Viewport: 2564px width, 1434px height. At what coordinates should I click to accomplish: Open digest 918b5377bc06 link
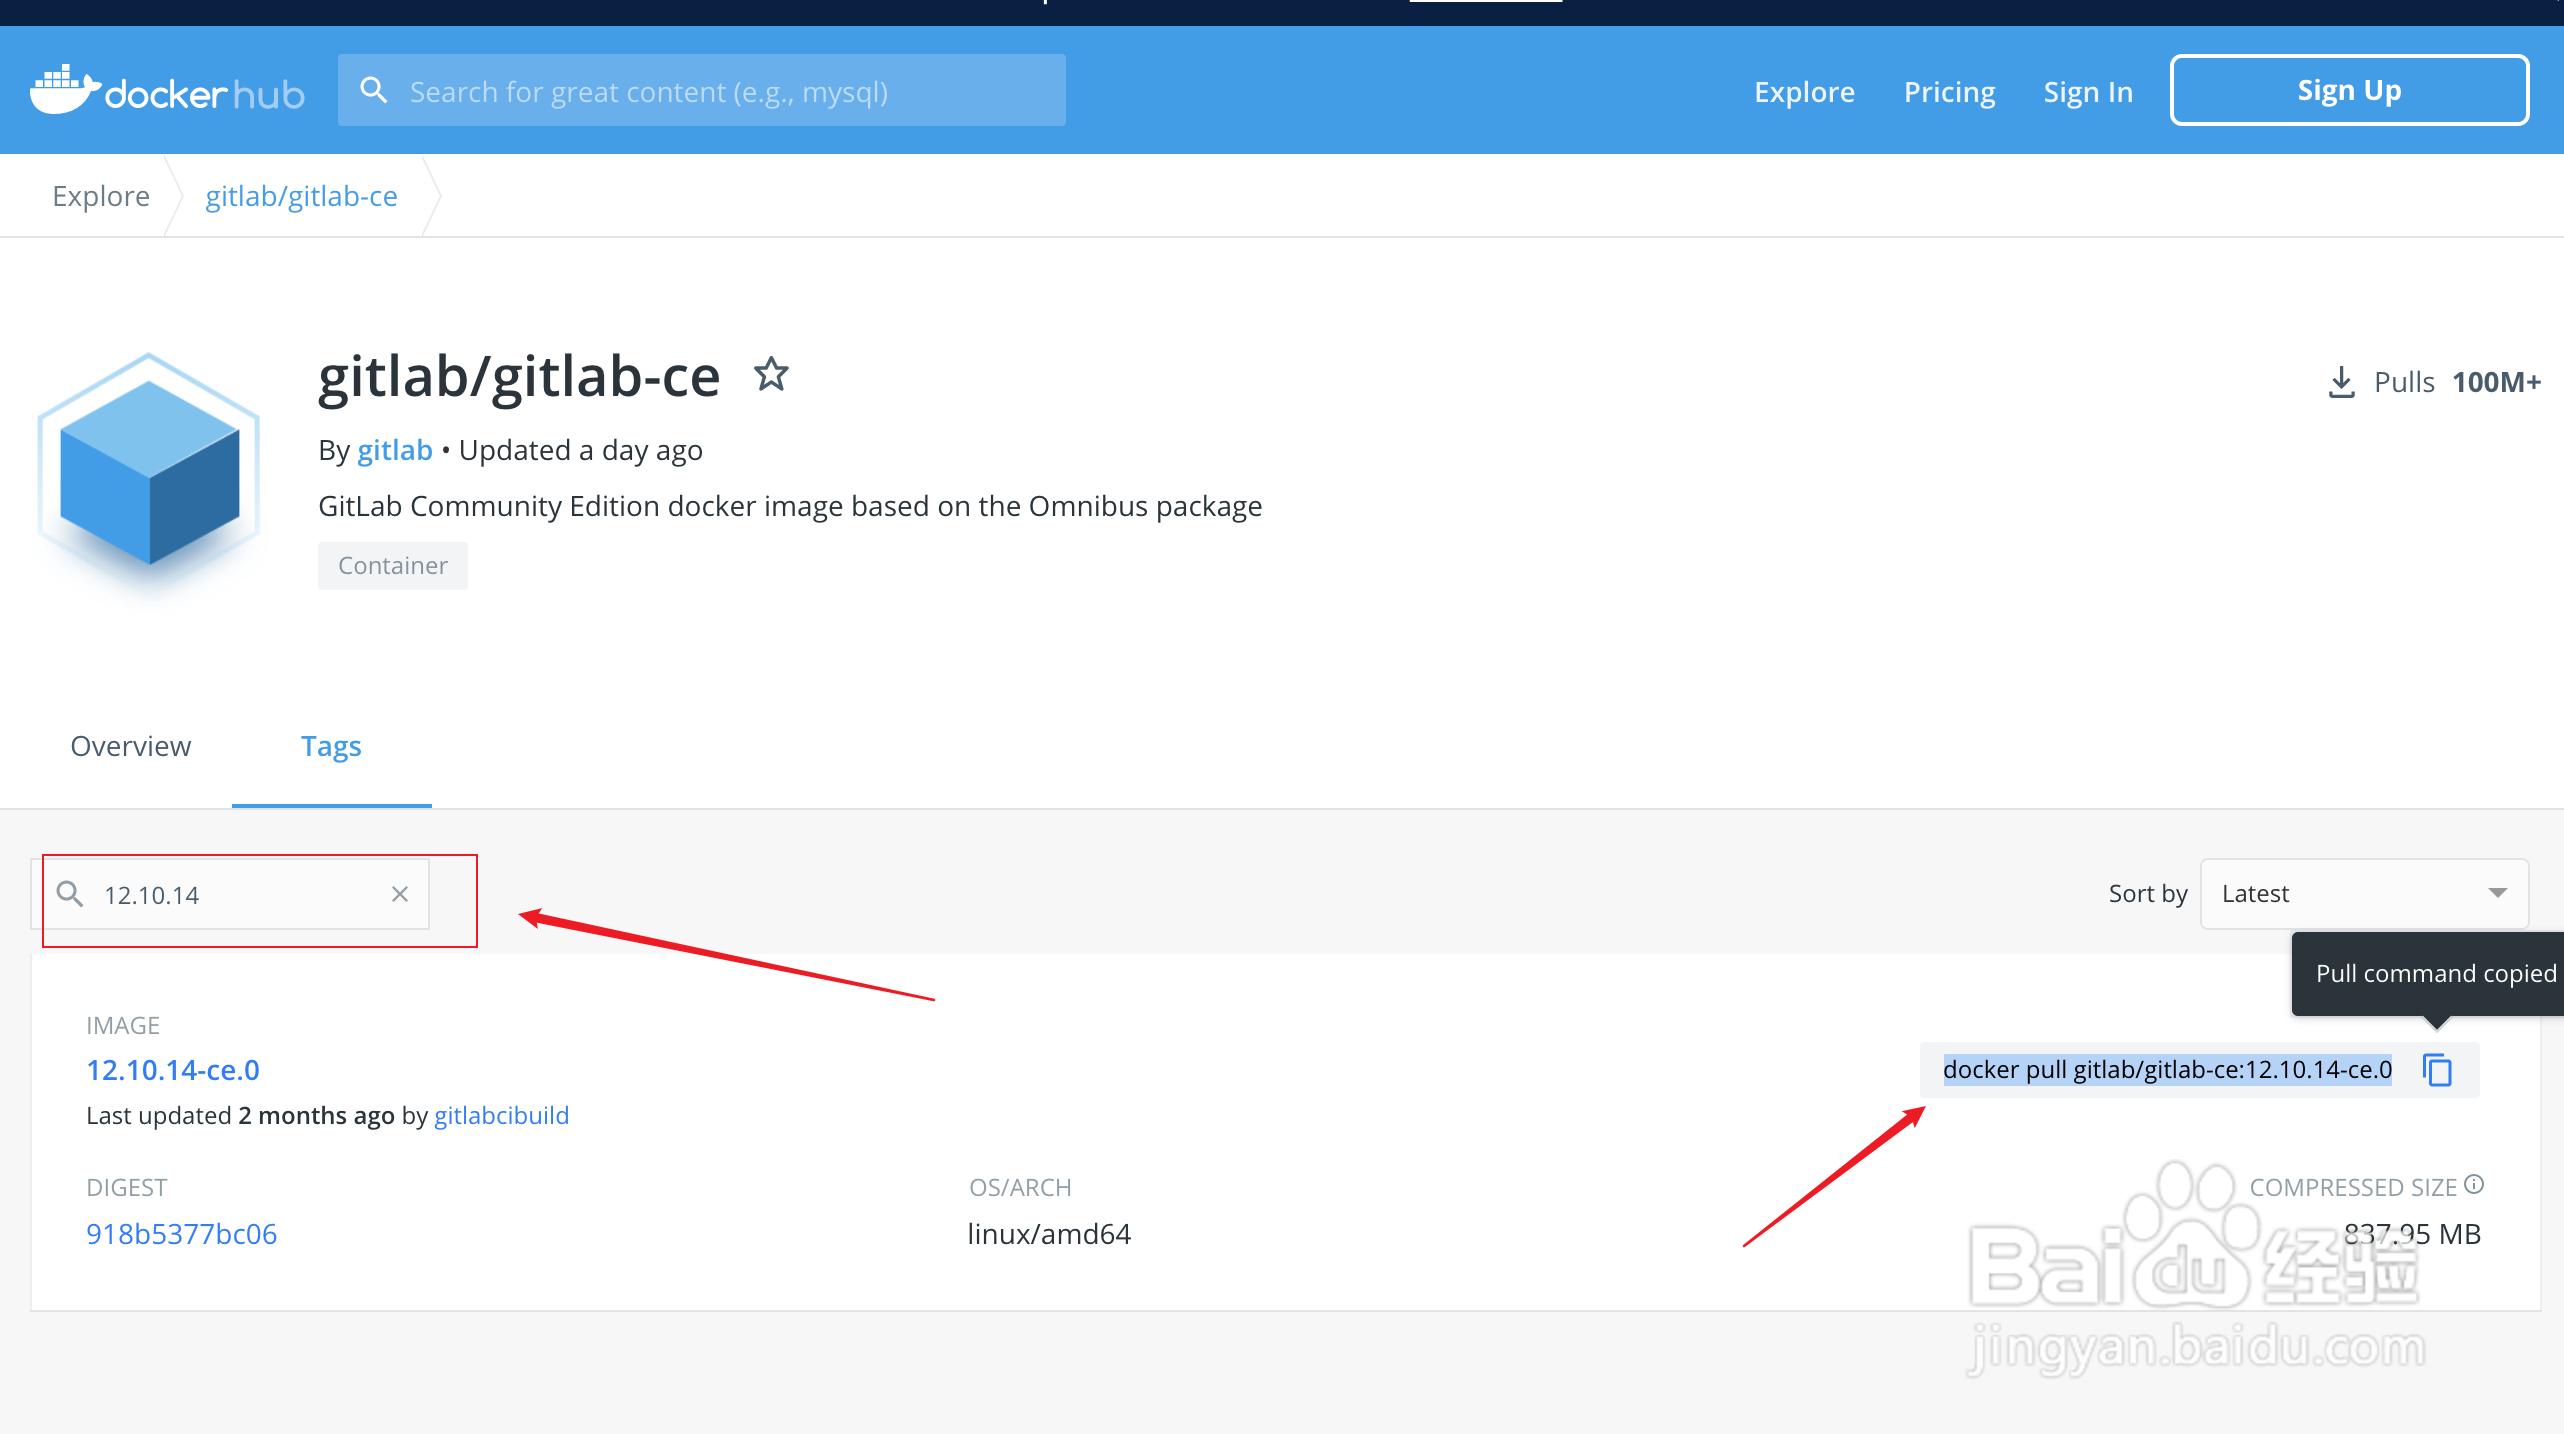click(x=181, y=1233)
